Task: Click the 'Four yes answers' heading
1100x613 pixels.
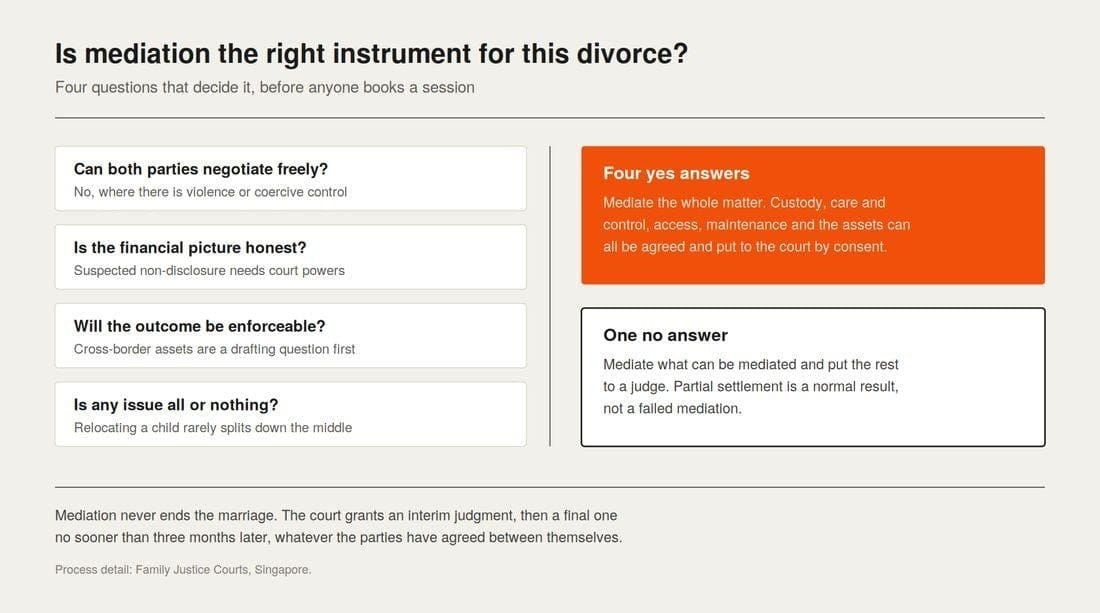Action: [676, 173]
